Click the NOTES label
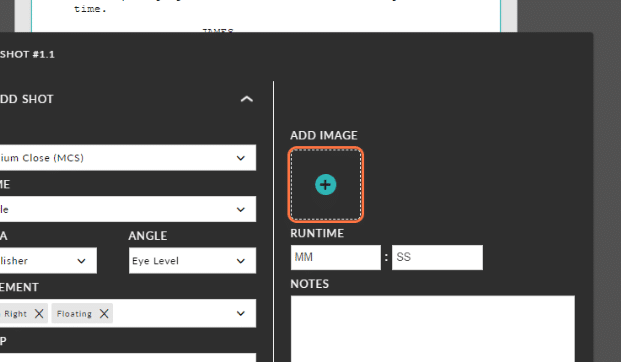 pyautogui.click(x=309, y=284)
